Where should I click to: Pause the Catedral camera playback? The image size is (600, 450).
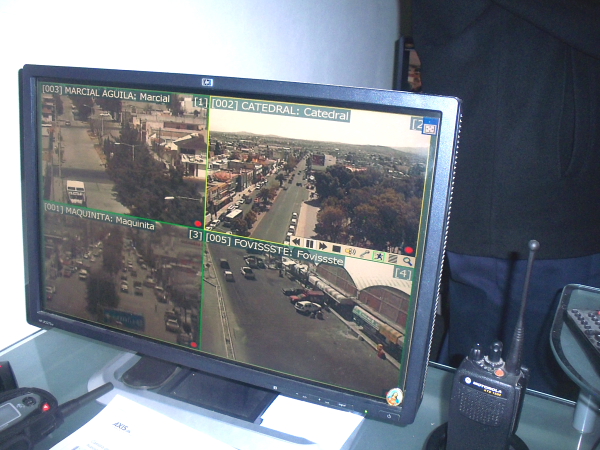[309, 244]
